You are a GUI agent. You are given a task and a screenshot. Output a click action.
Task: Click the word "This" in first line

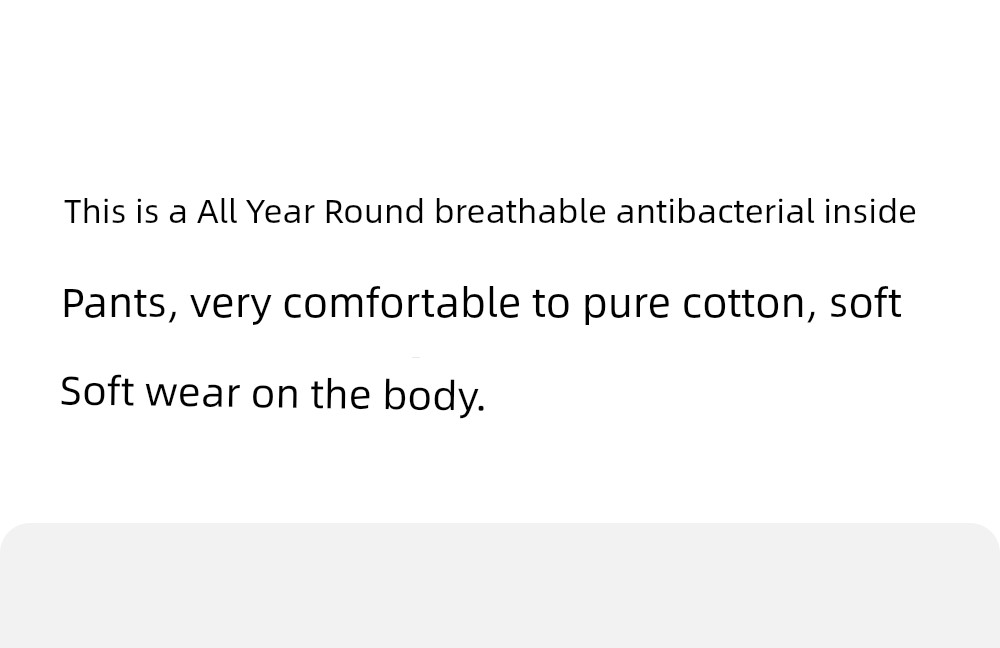95,212
